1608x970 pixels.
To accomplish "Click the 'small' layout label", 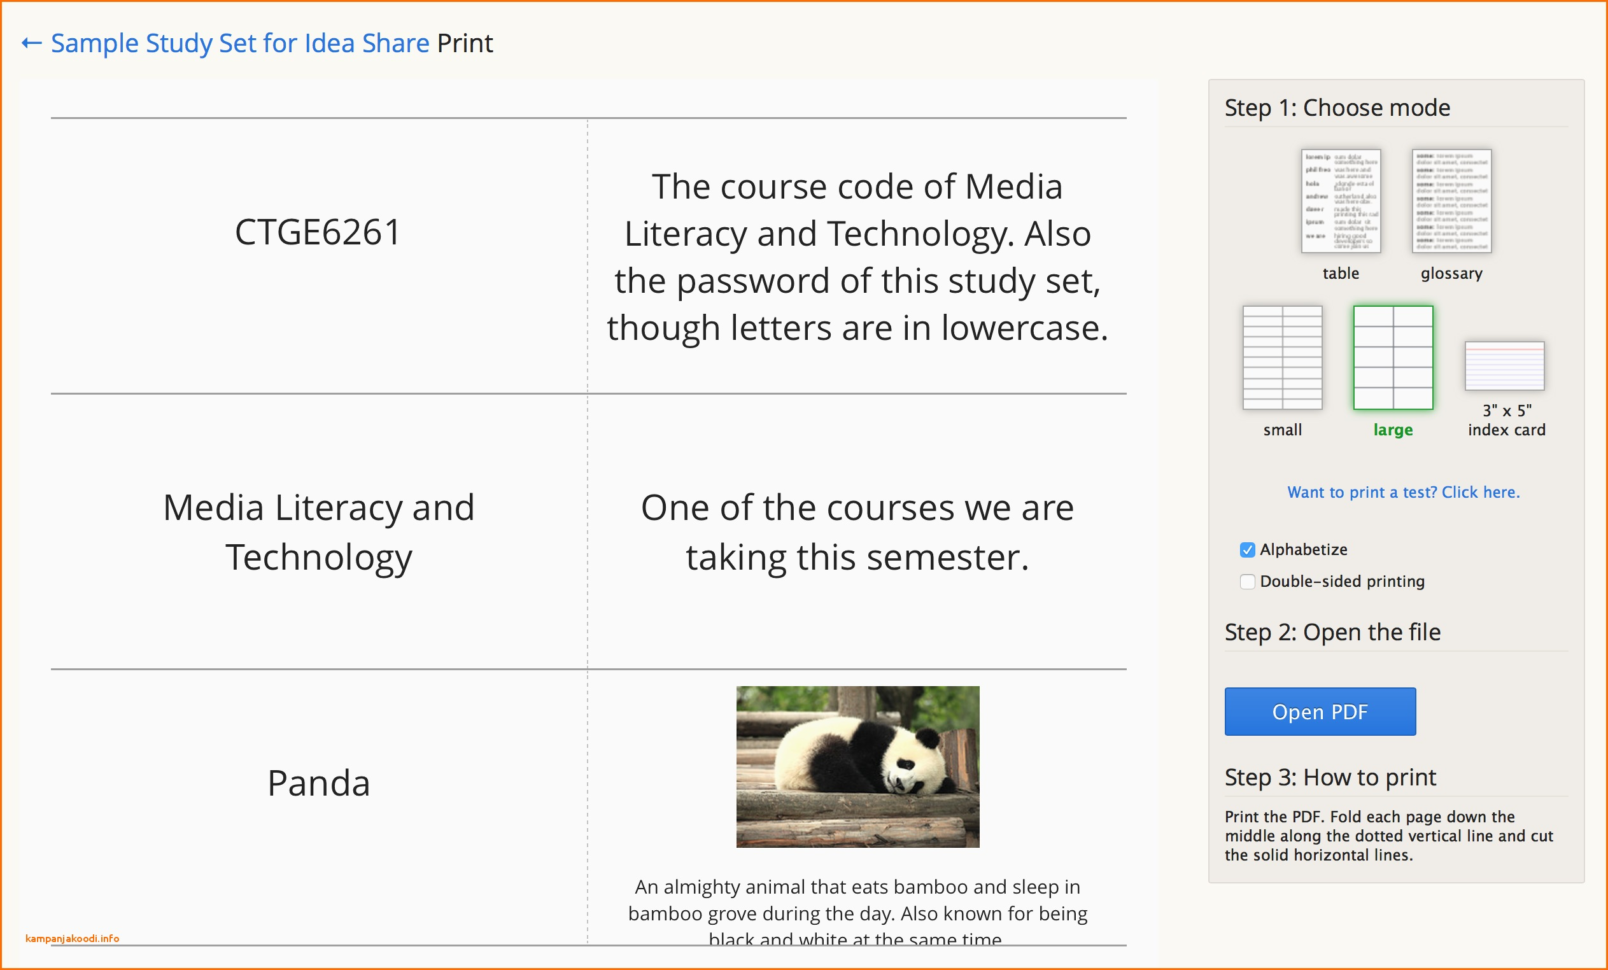I will pos(1283,430).
